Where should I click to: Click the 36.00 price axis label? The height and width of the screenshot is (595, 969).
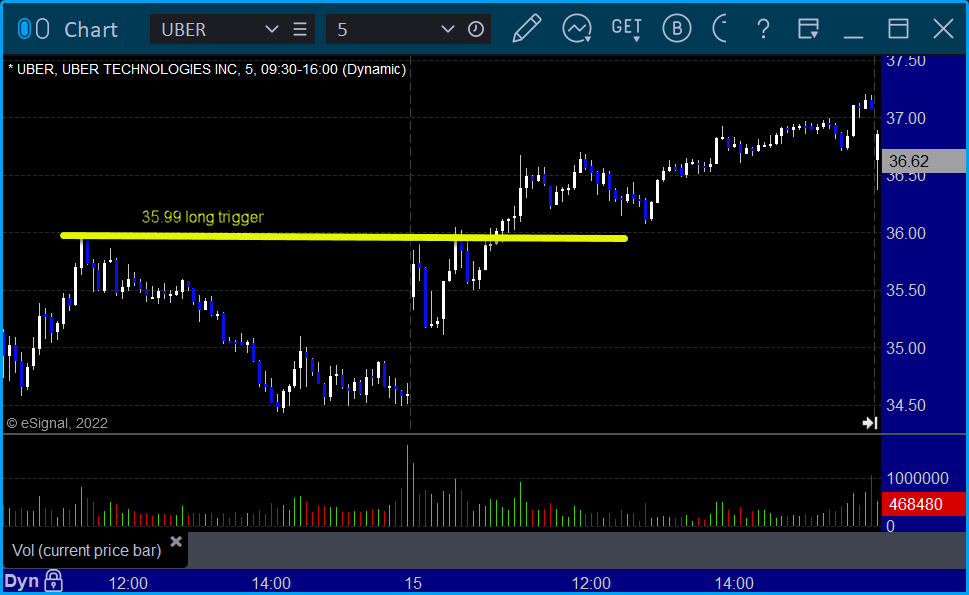click(906, 233)
